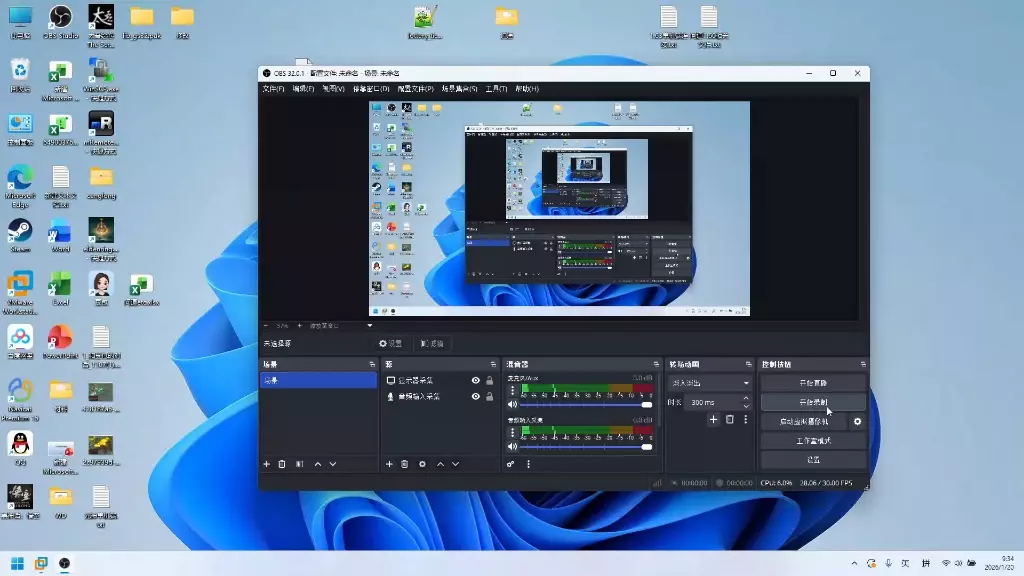This screenshot has width=1024, height=576.
Task: Open transition properties three-dot icon
Action: 745,419
